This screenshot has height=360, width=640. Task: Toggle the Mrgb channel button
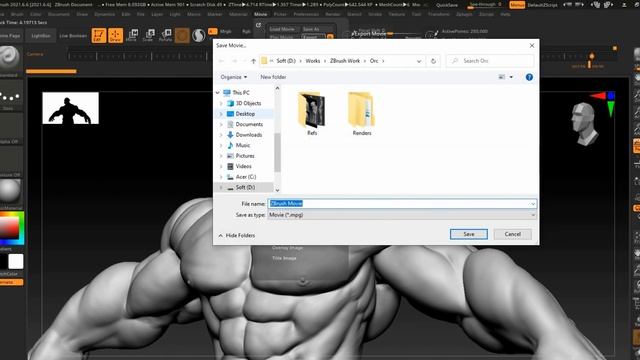click(x=226, y=31)
